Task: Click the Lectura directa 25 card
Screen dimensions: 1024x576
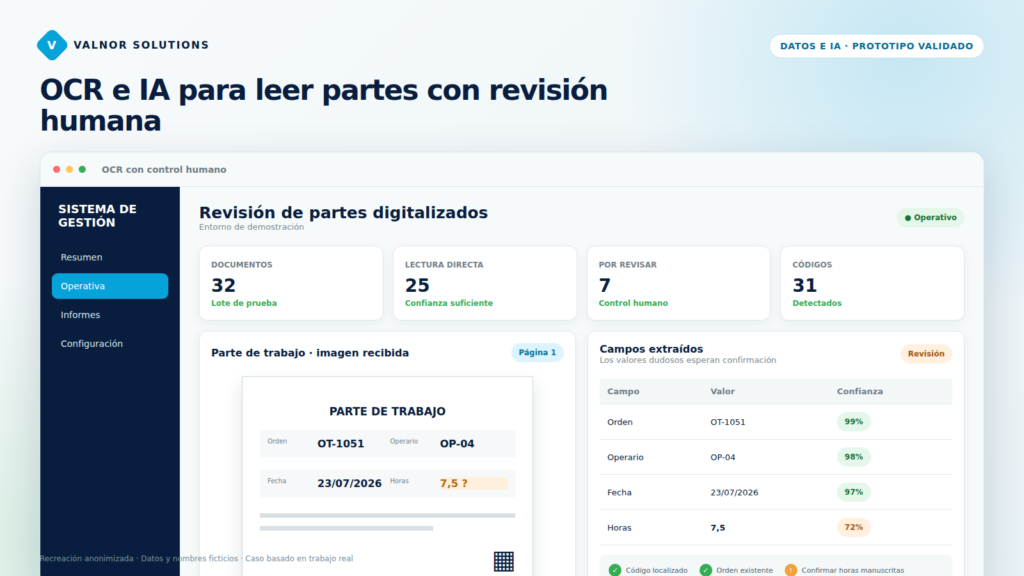Action: click(x=485, y=283)
